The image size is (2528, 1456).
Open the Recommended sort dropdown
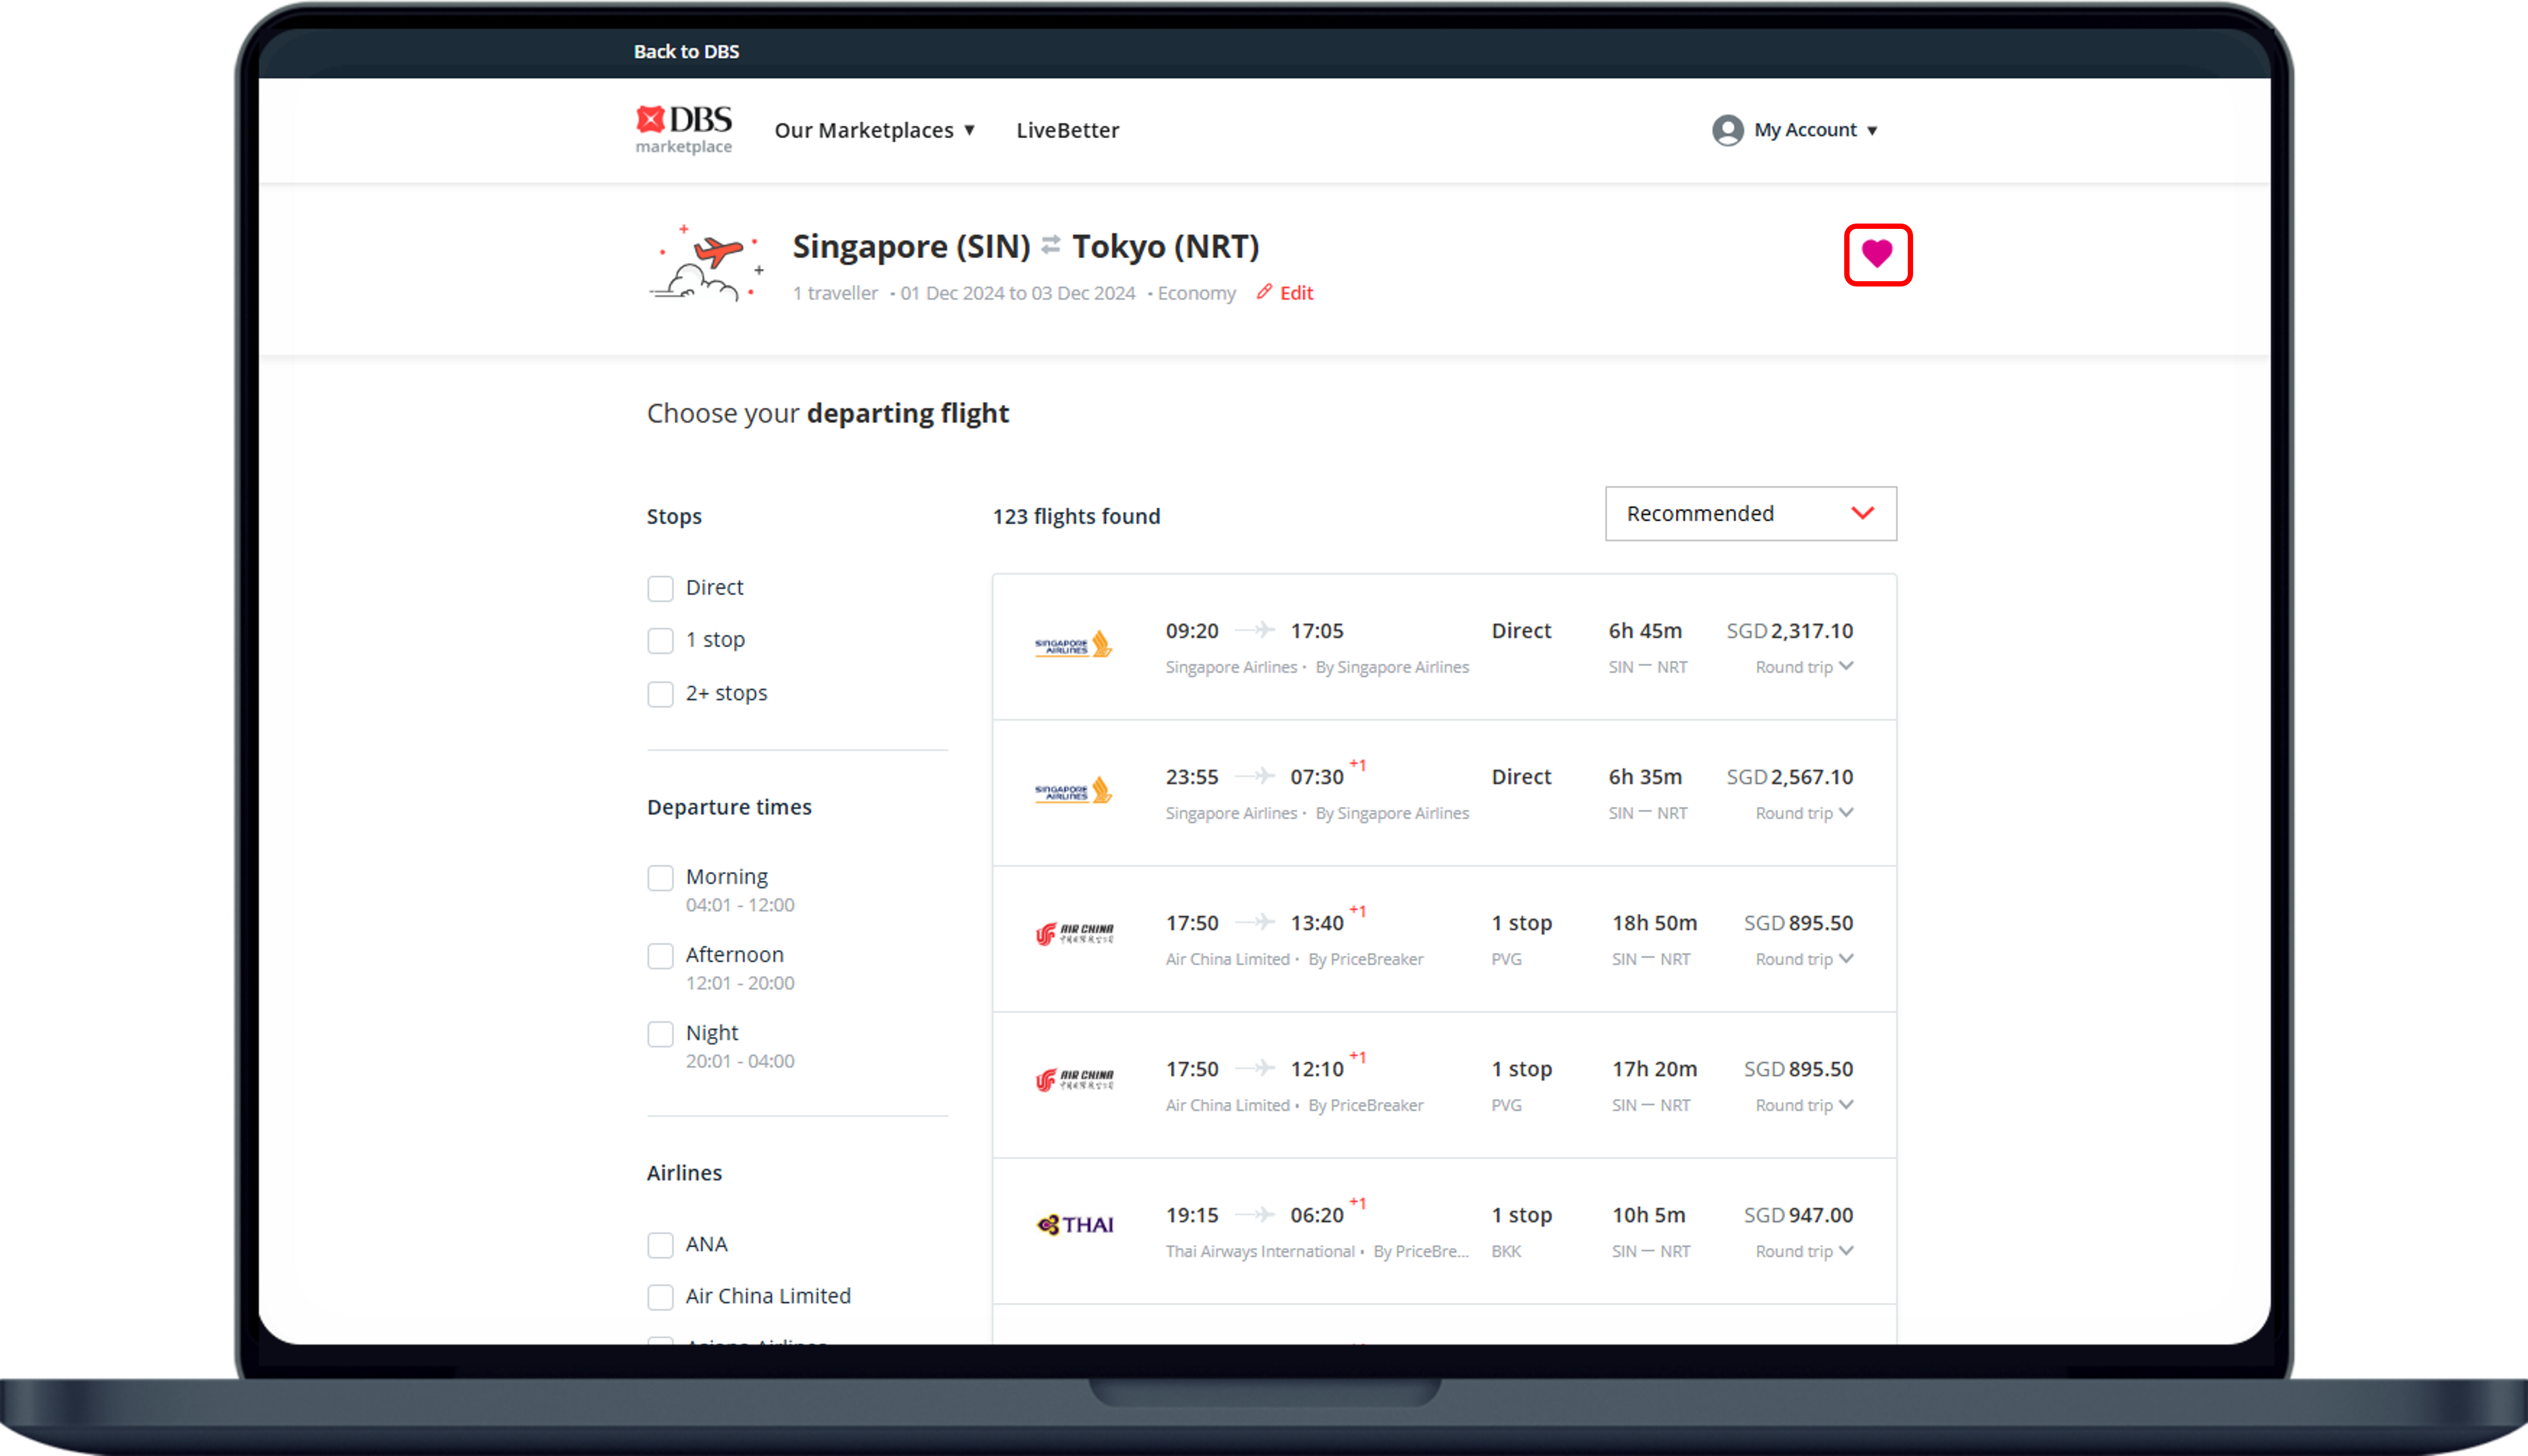click(1750, 514)
